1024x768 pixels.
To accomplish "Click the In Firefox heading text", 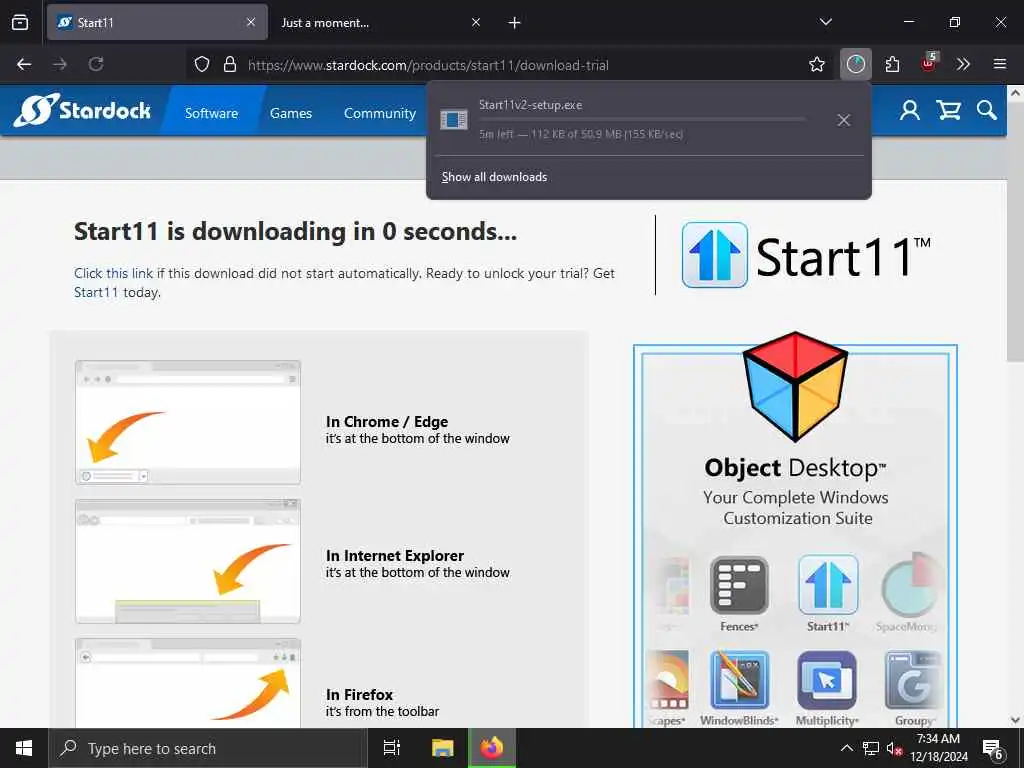I will (359, 694).
